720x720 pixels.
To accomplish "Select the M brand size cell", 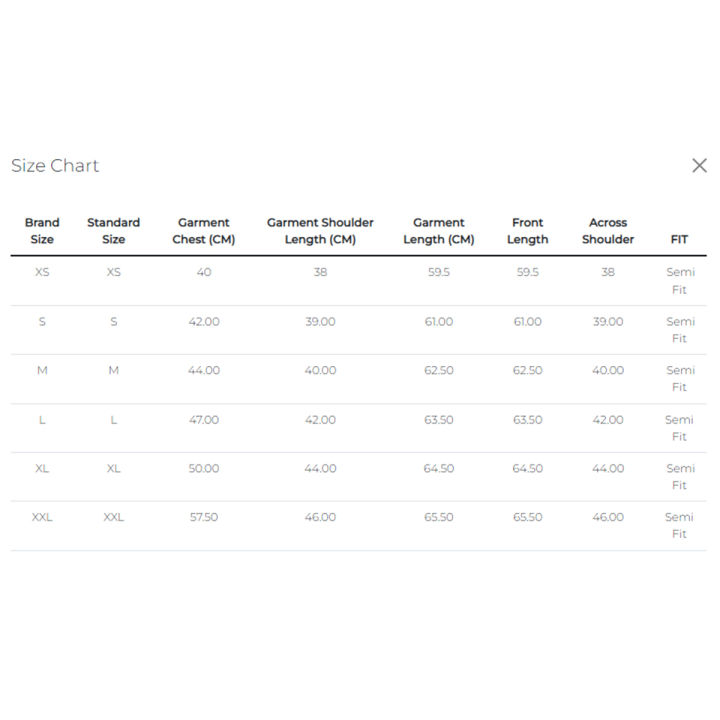I will 42,370.
